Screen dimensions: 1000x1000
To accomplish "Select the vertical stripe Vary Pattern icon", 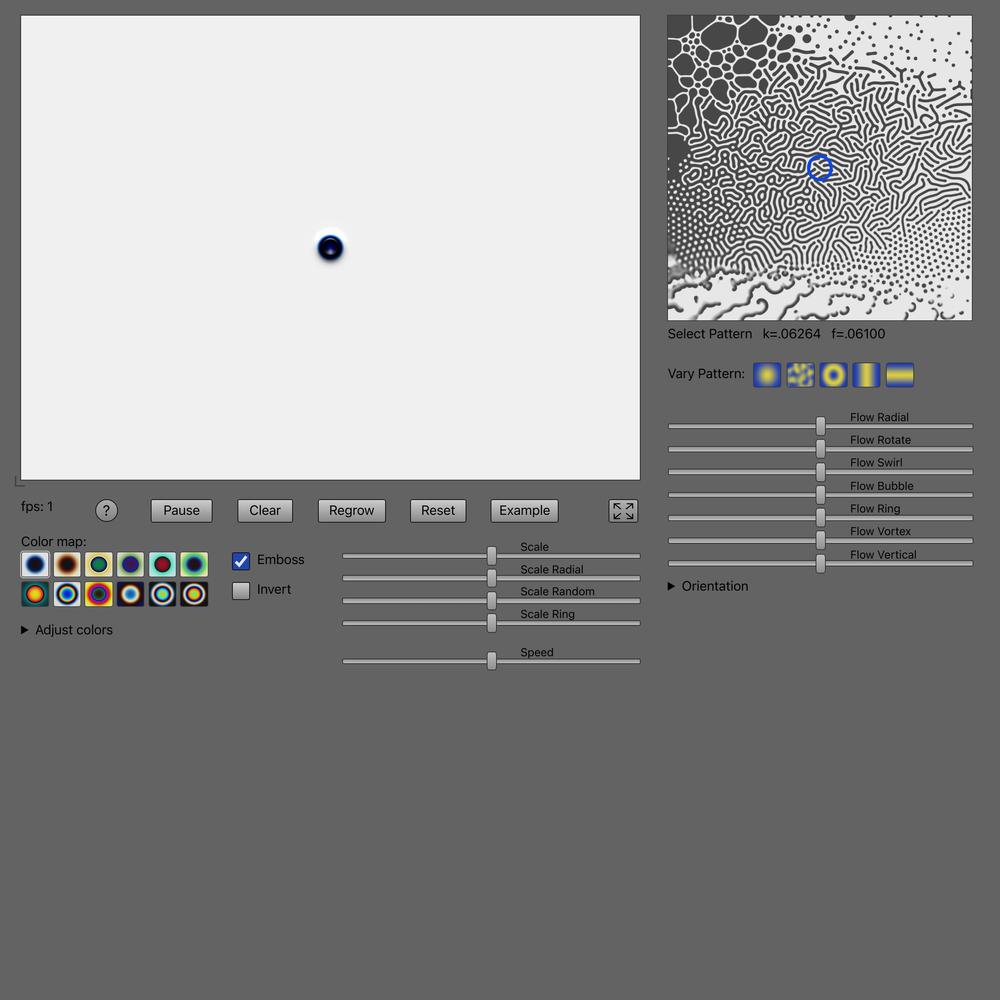I will coord(866,375).
